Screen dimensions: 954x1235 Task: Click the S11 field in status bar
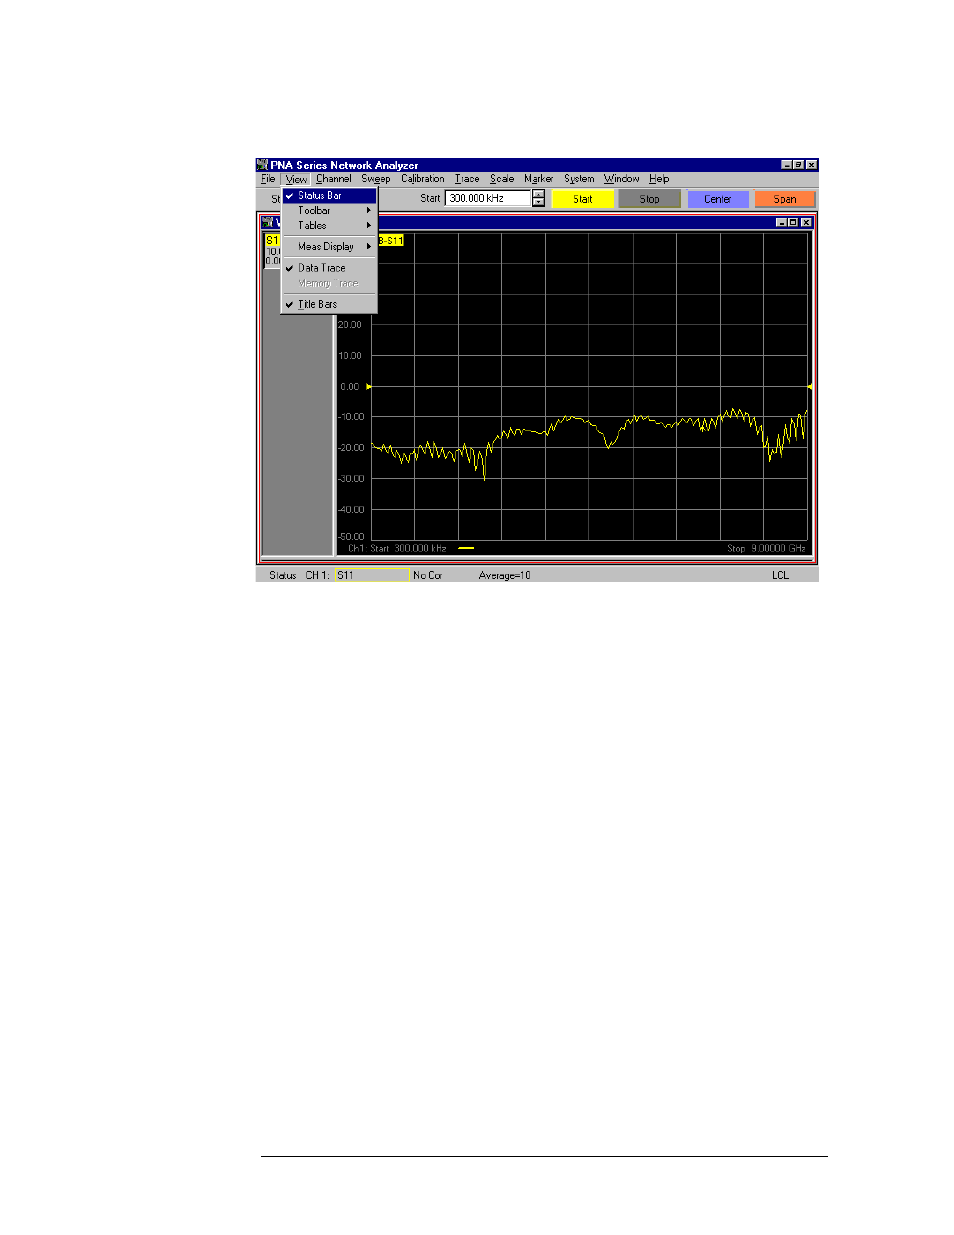[372, 575]
